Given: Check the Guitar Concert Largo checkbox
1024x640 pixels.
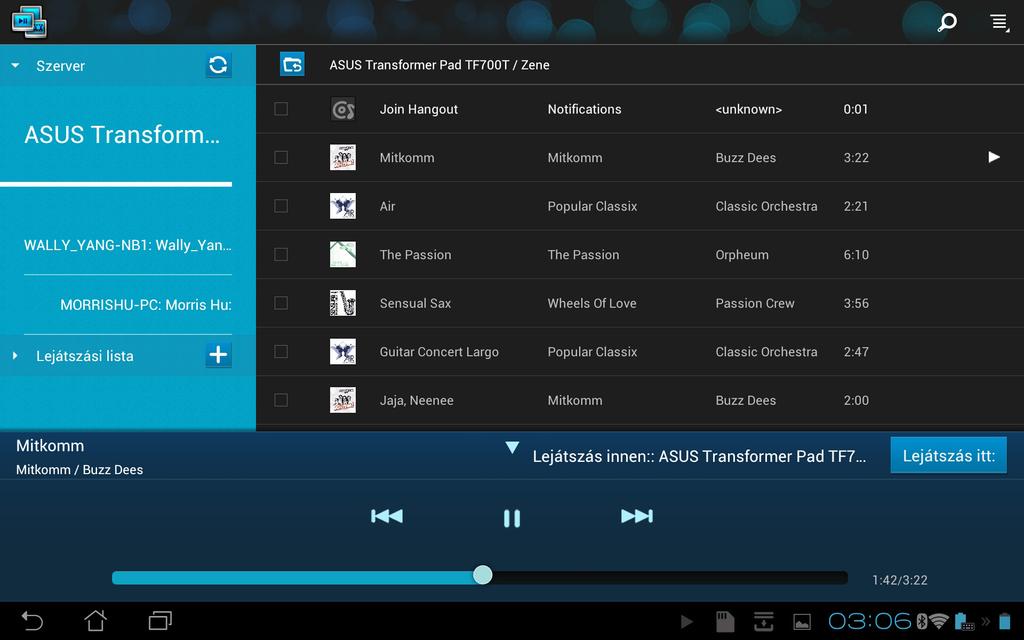Looking at the screenshot, I should pyautogui.click(x=281, y=351).
